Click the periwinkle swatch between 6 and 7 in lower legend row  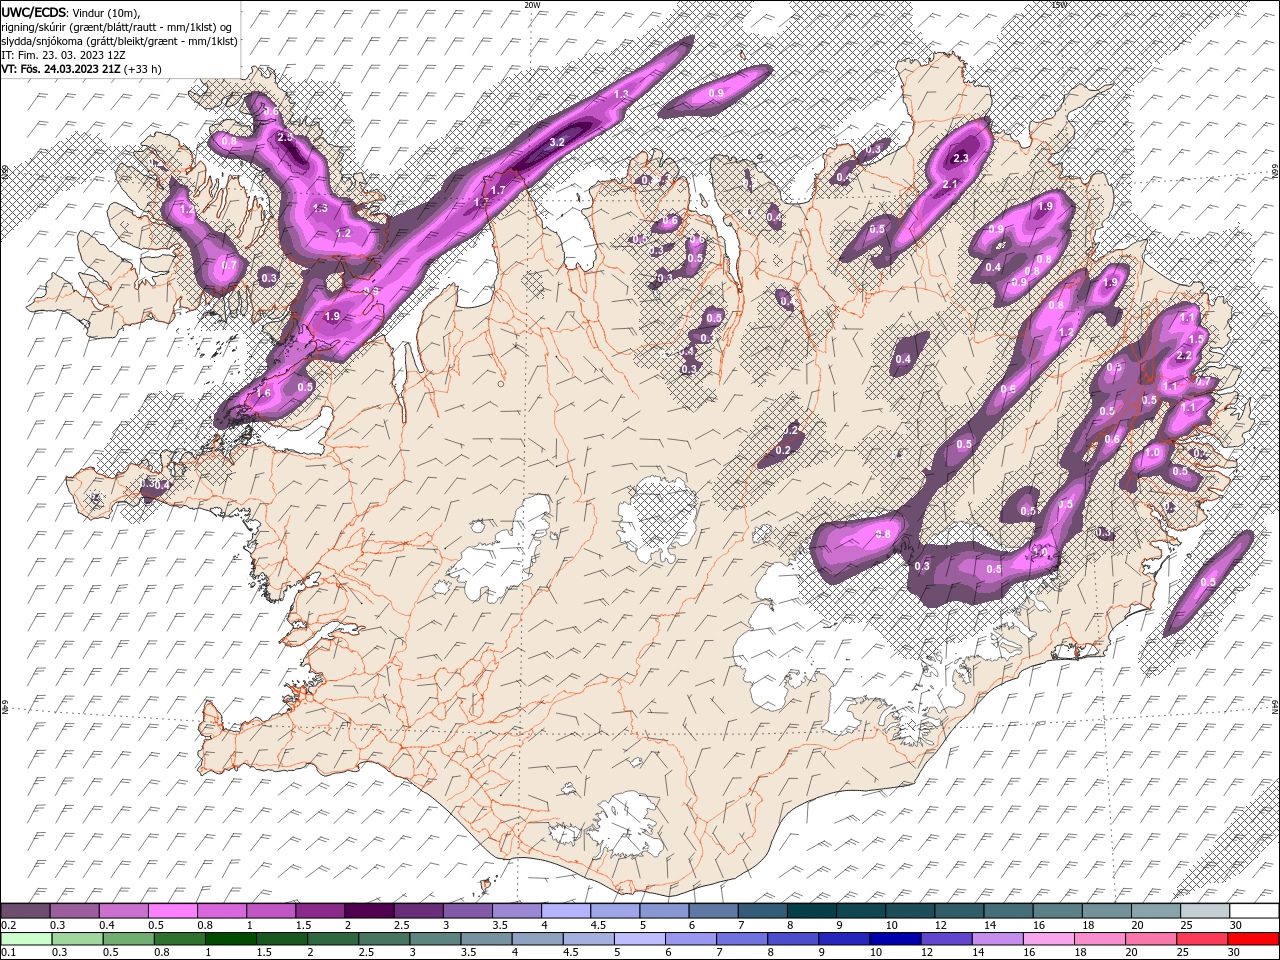click(691, 939)
